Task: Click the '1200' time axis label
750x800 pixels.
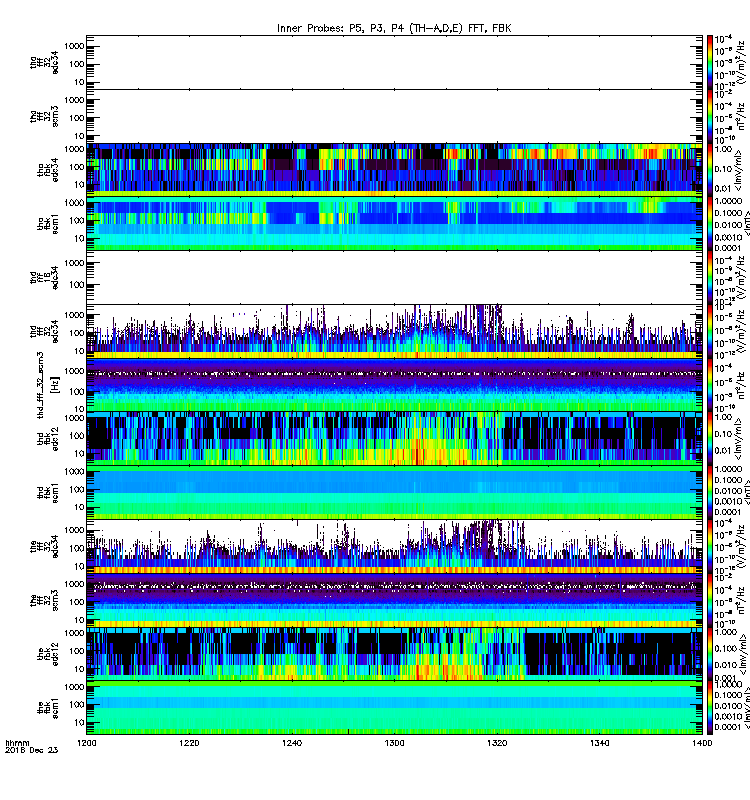Action: 86,743
